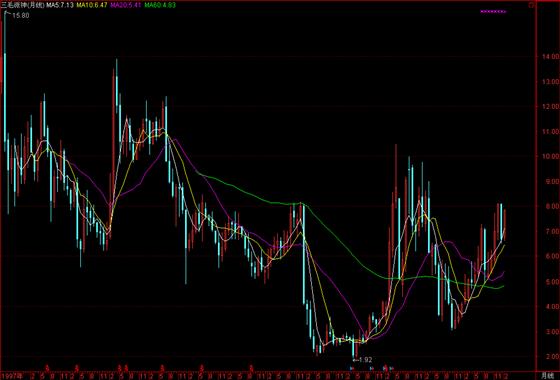The height and width of the screenshot is (380, 560).
Task: Click the last blue arrow marker on time axis
Action: coord(391,368)
